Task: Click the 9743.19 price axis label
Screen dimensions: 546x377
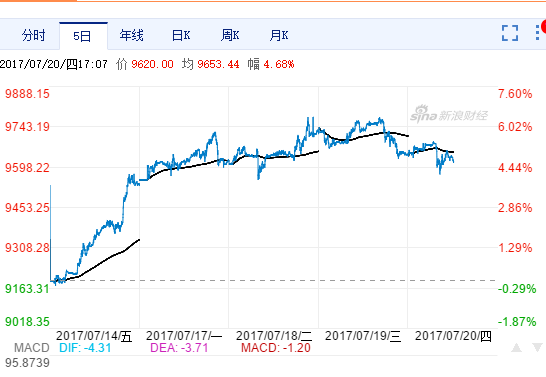Action: [x=27, y=127]
